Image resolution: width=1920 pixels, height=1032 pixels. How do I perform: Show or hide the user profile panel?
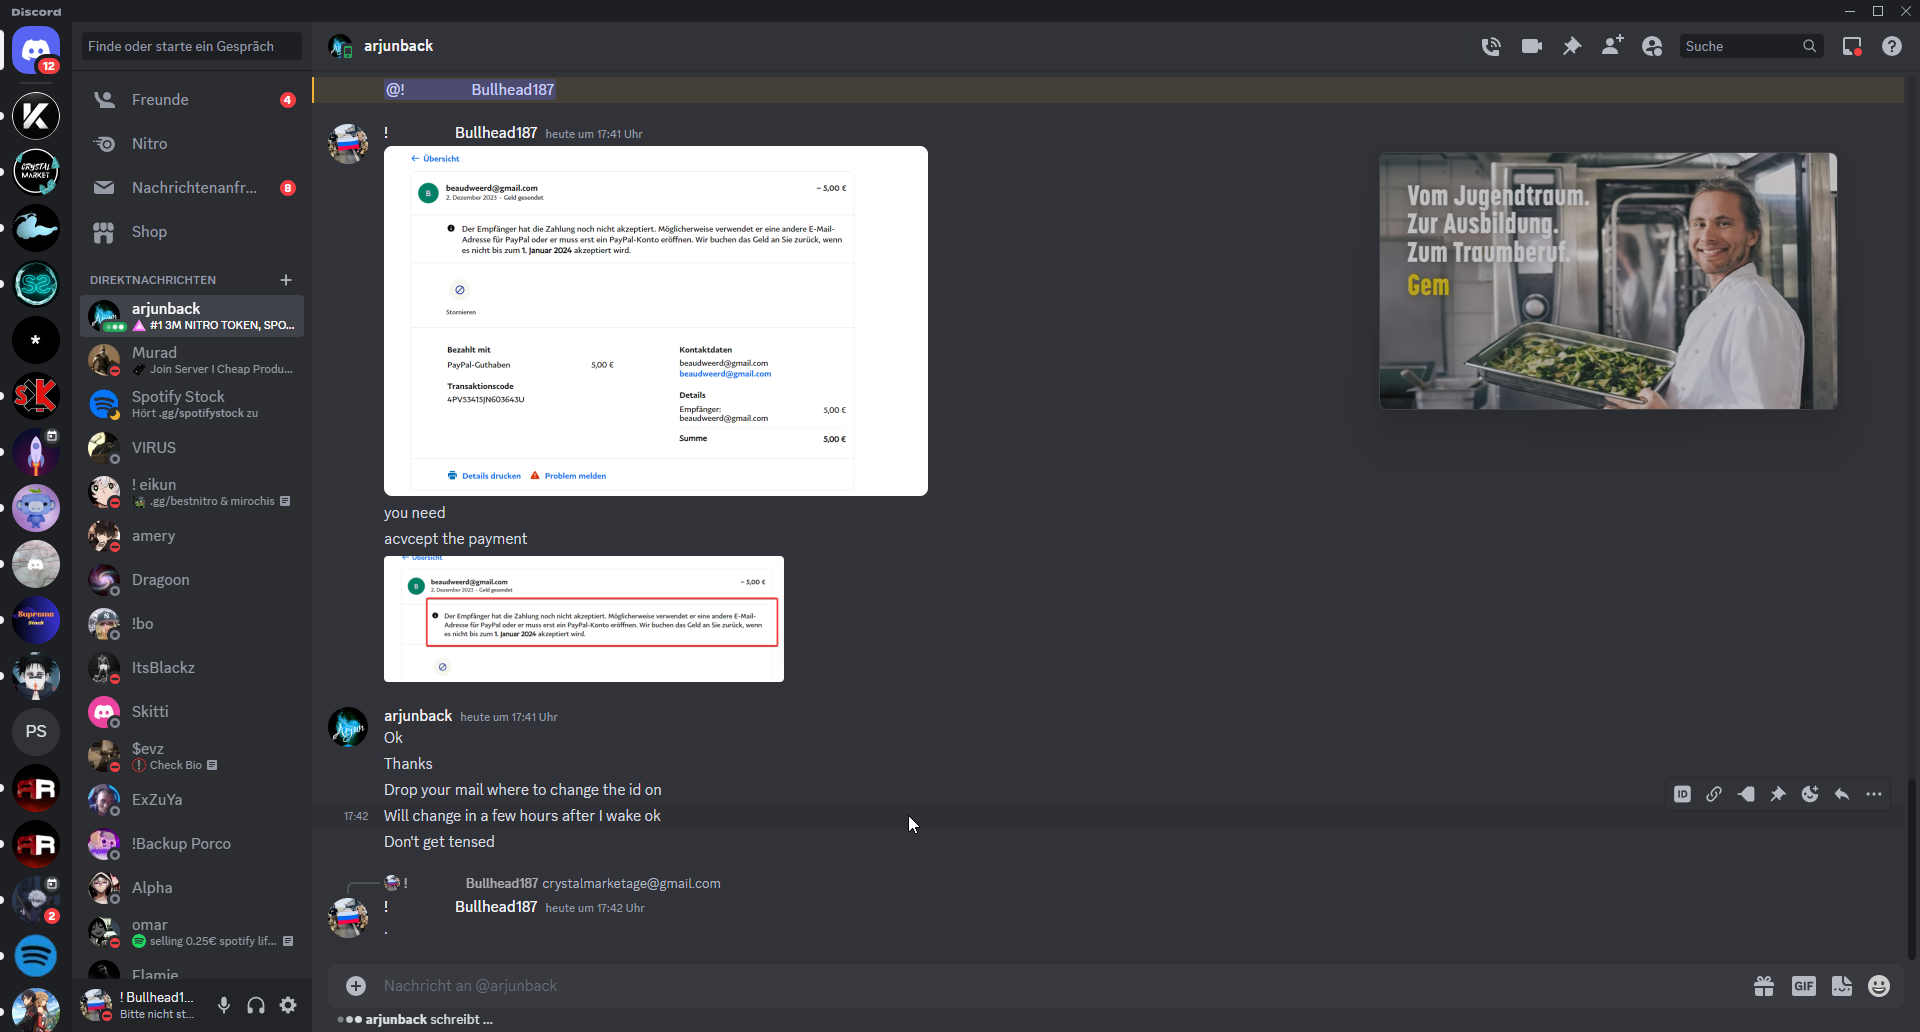point(1652,46)
